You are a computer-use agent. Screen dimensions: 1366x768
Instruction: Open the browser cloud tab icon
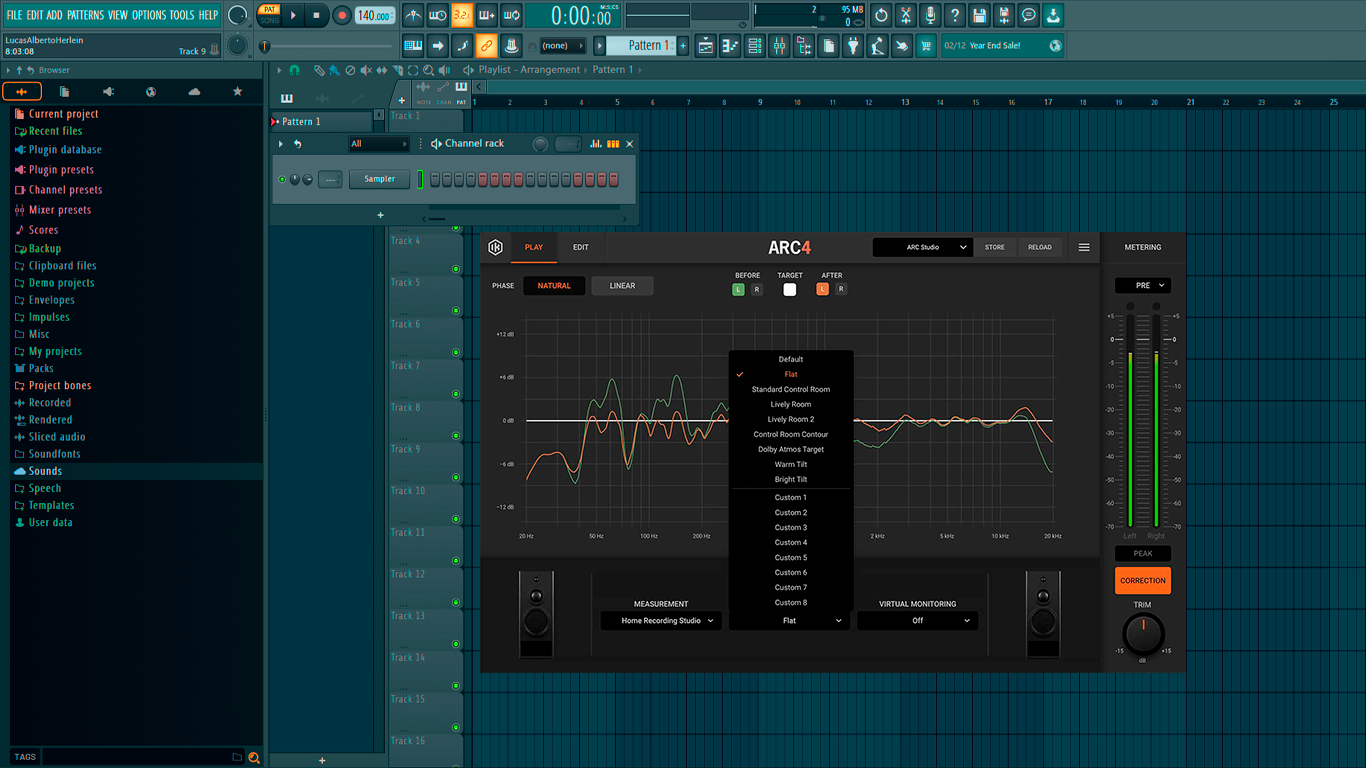(194, 91)
